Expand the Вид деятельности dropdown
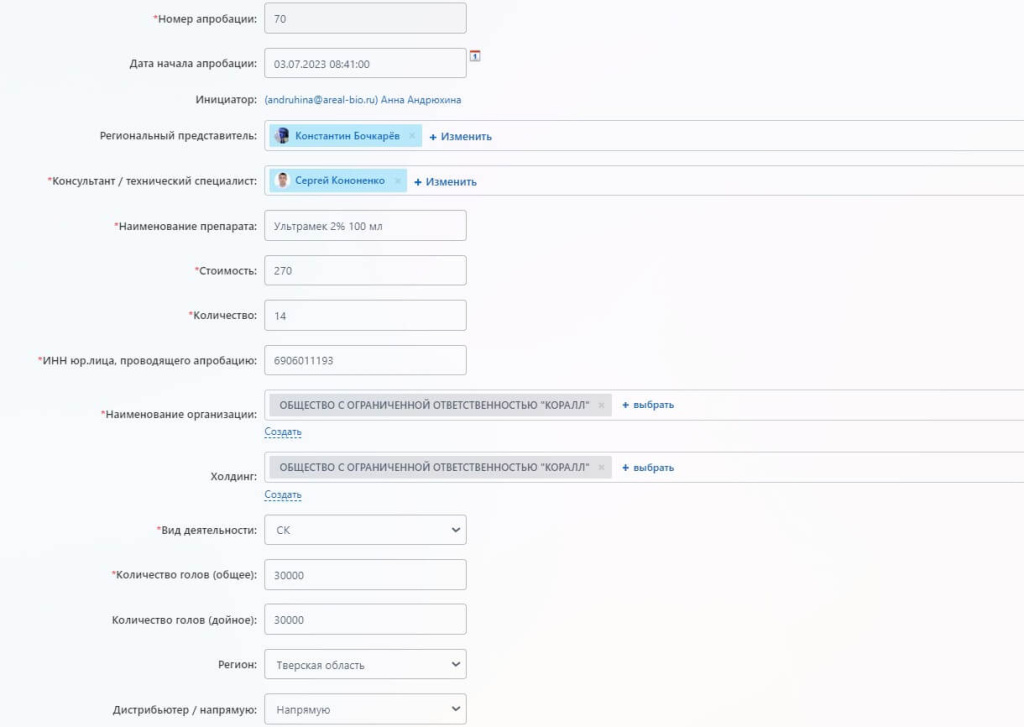 click(x=365, y=530)
